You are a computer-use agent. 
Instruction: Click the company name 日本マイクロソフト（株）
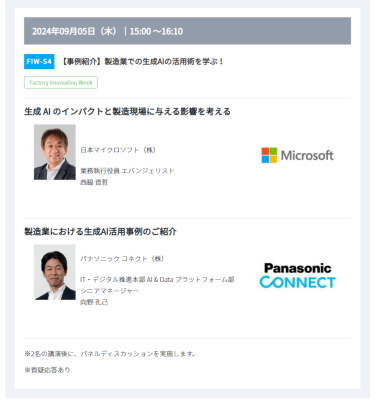tap(118, 150)
